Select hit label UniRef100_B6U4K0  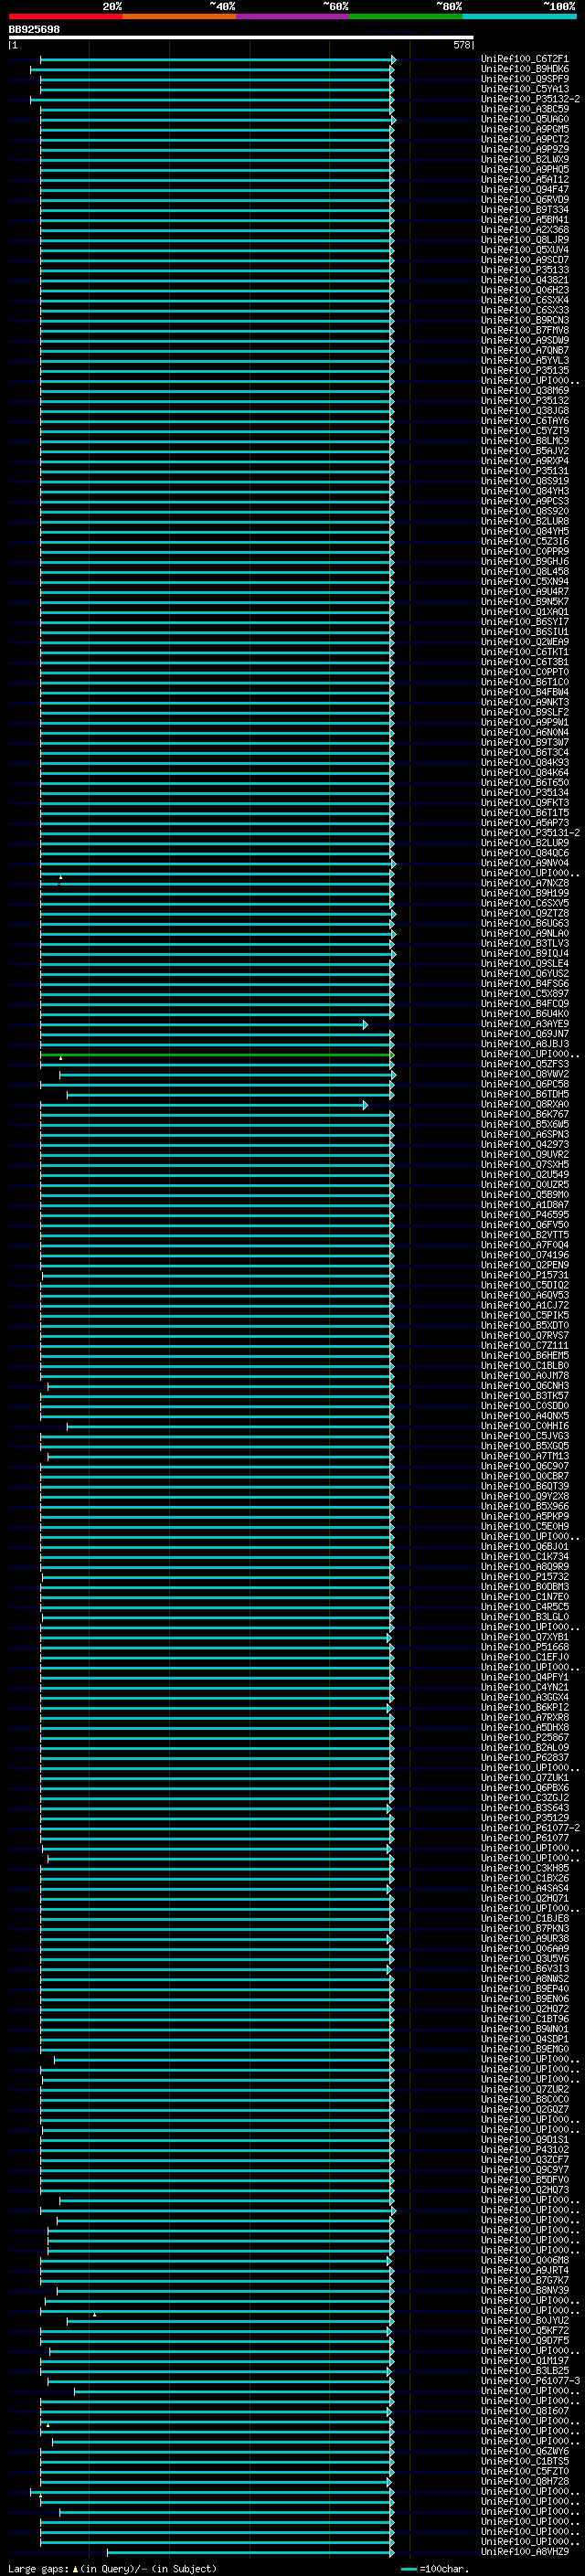tap(525, 1014)
